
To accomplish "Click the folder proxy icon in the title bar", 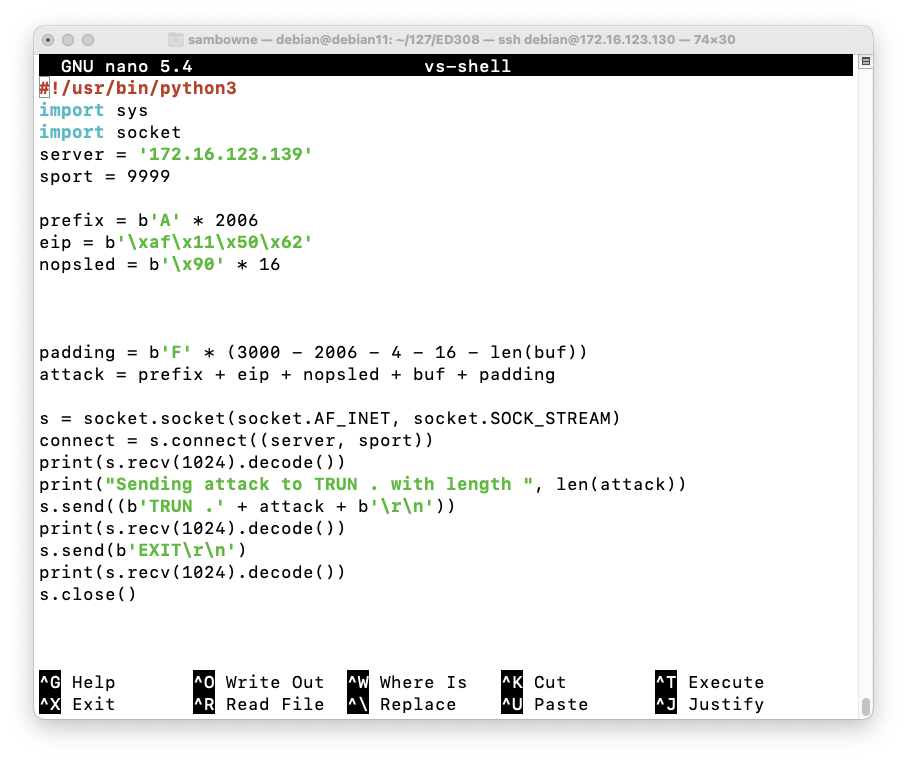I will coord(175,40).
